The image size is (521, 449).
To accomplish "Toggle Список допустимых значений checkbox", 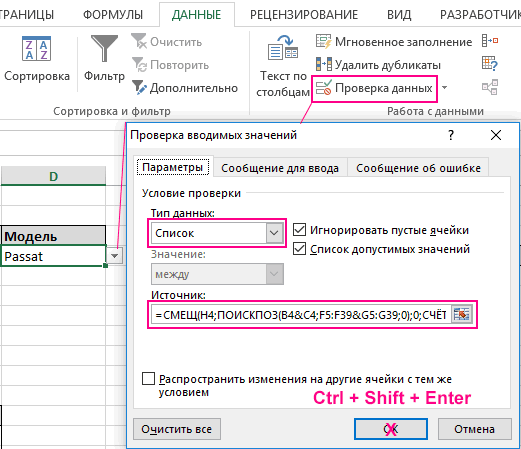I will (299, 249).
